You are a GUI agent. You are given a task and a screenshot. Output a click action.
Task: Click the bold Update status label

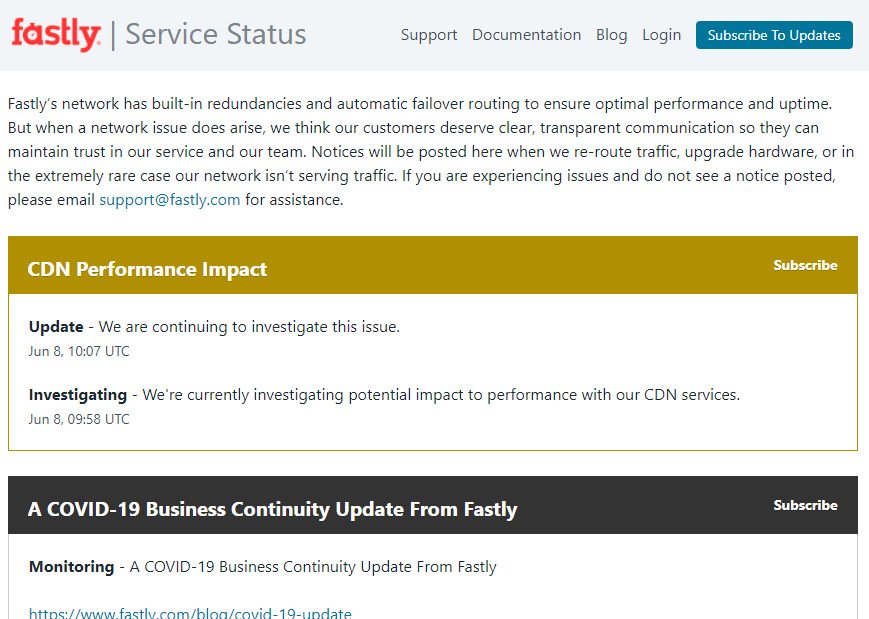click(x=56, y=327)
